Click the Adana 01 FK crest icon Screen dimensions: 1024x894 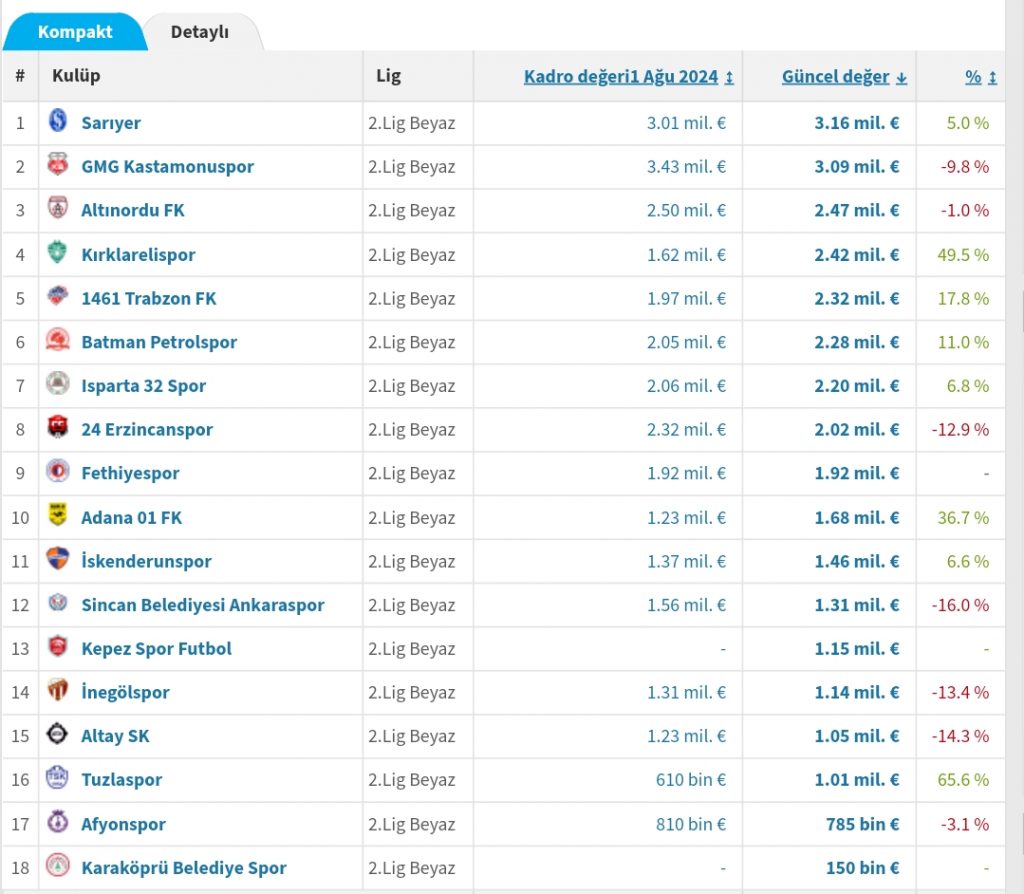pyautogui.click(x=58, y=515)
